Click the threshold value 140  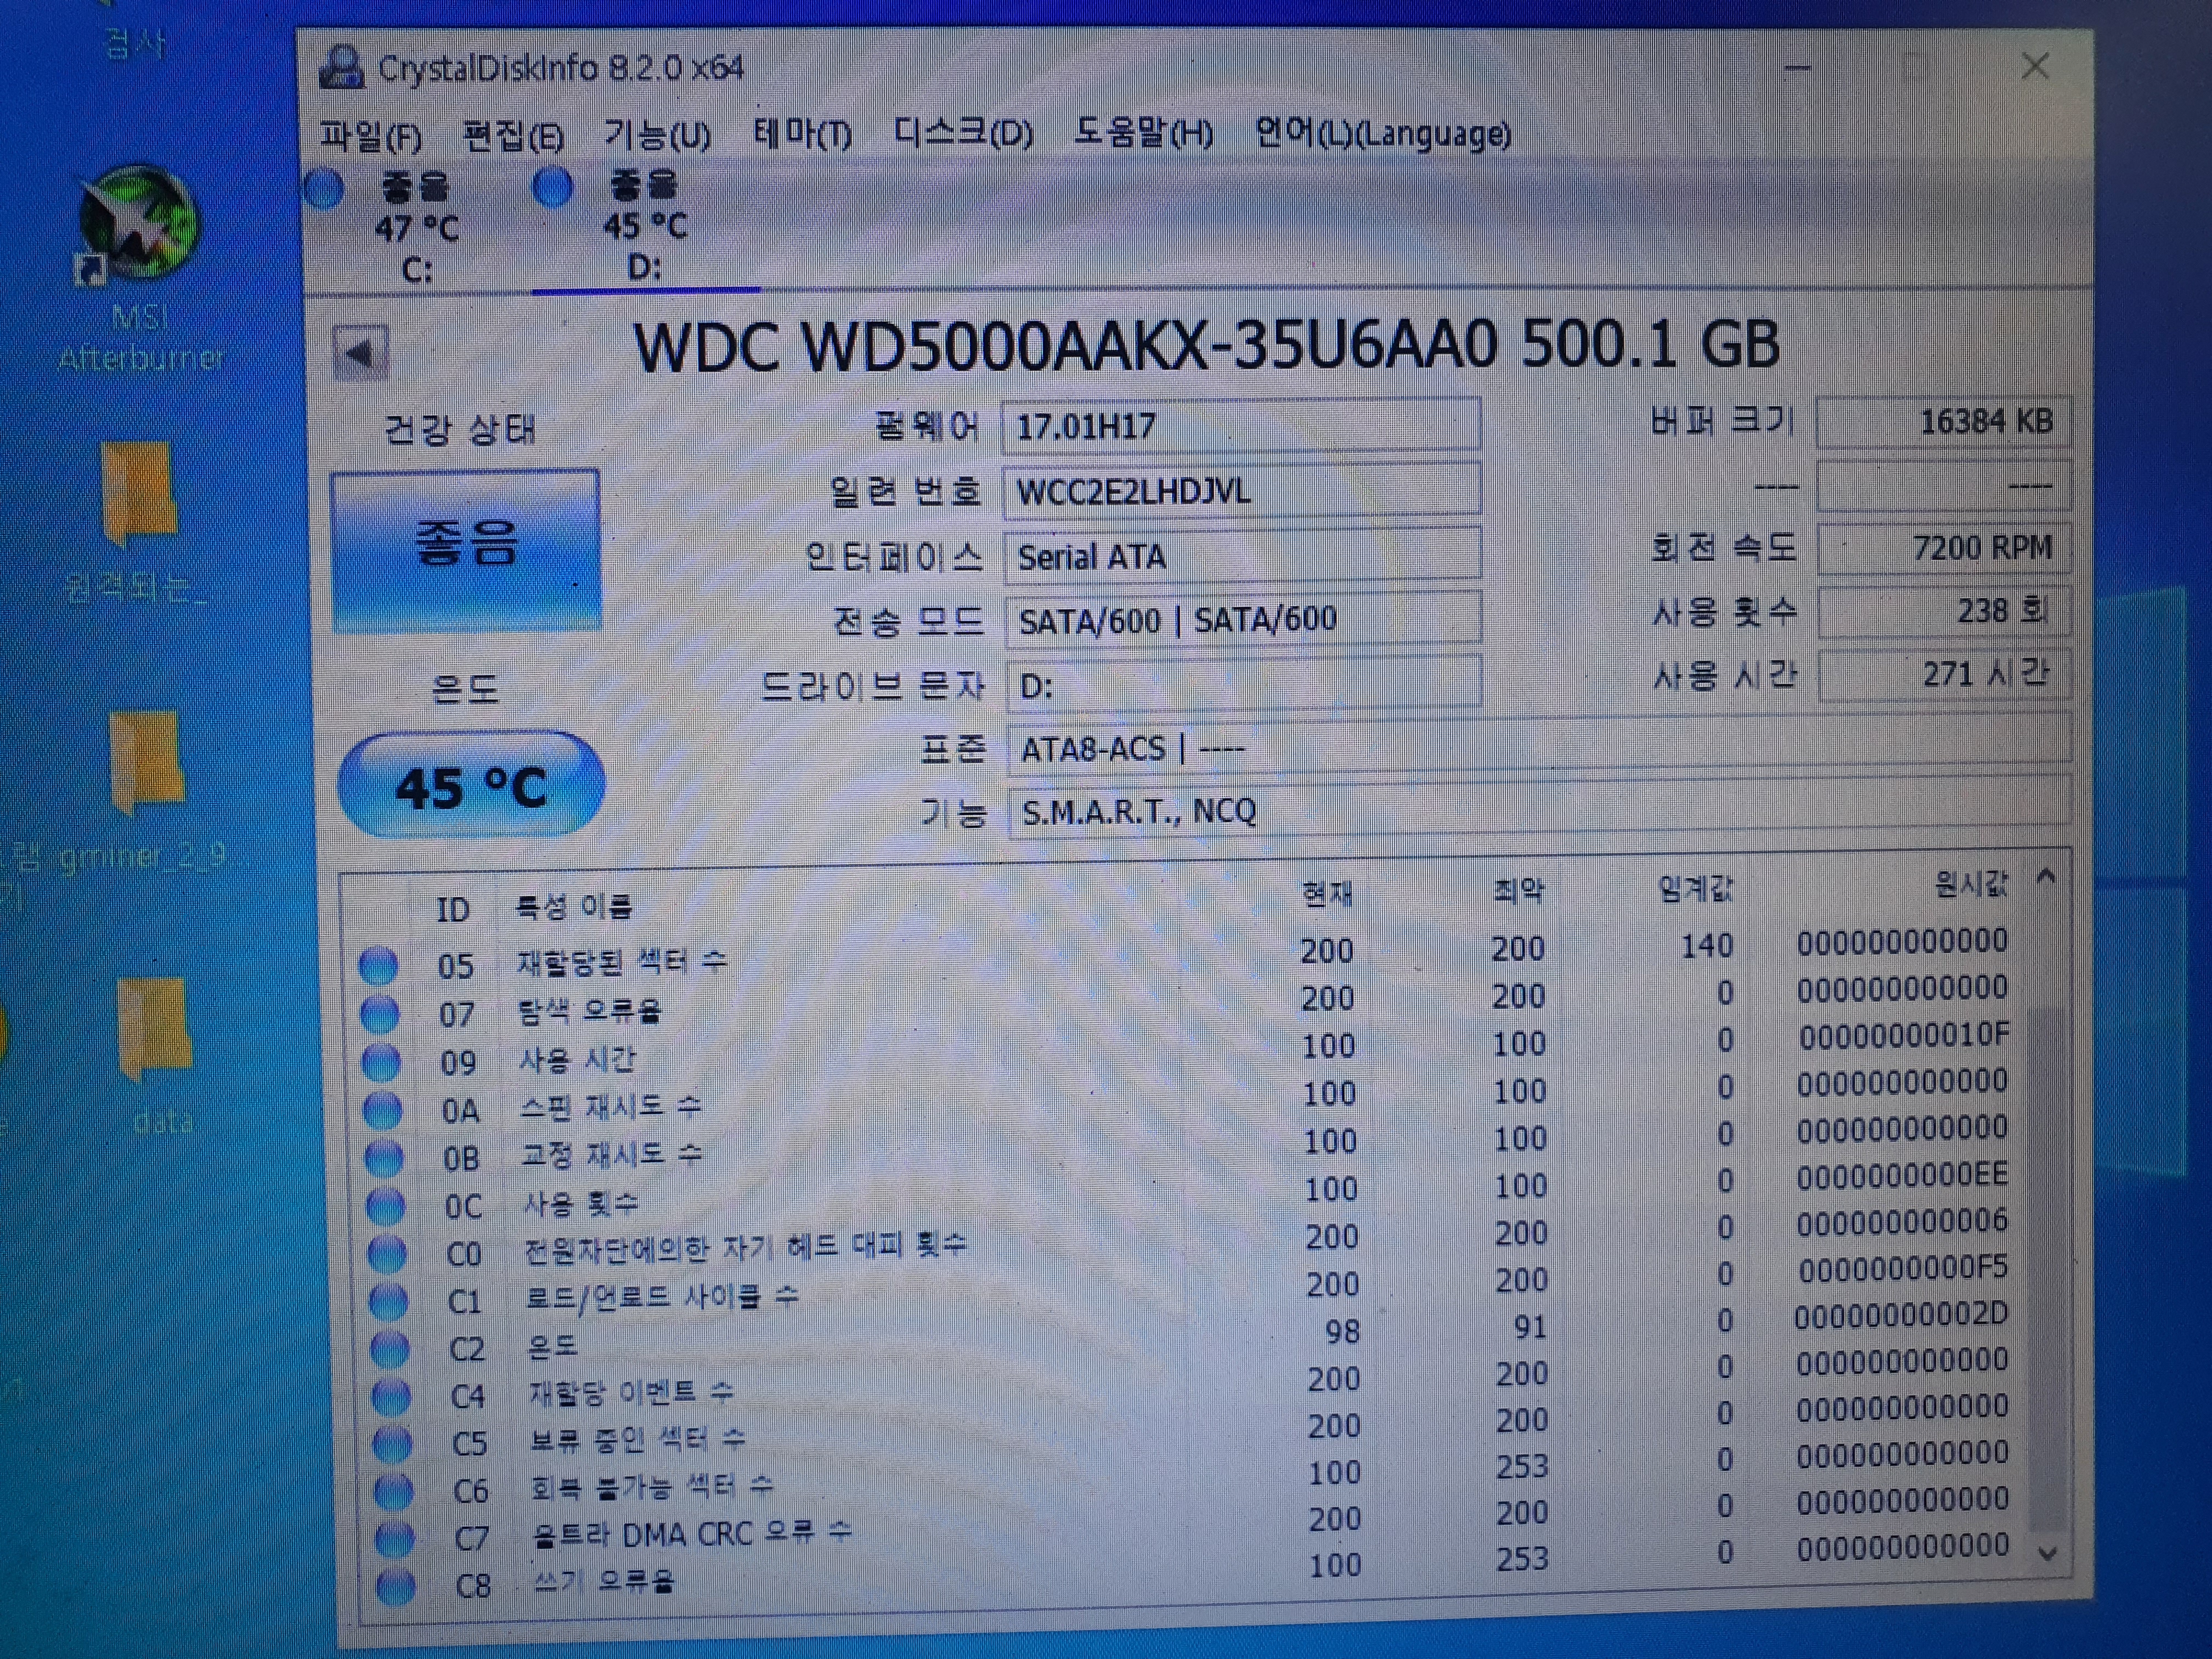(1706, 946)
